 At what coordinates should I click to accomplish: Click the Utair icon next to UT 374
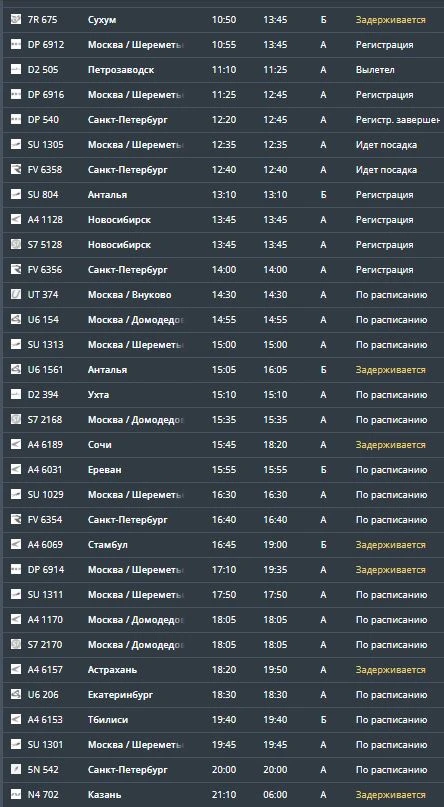coord(16,295)
